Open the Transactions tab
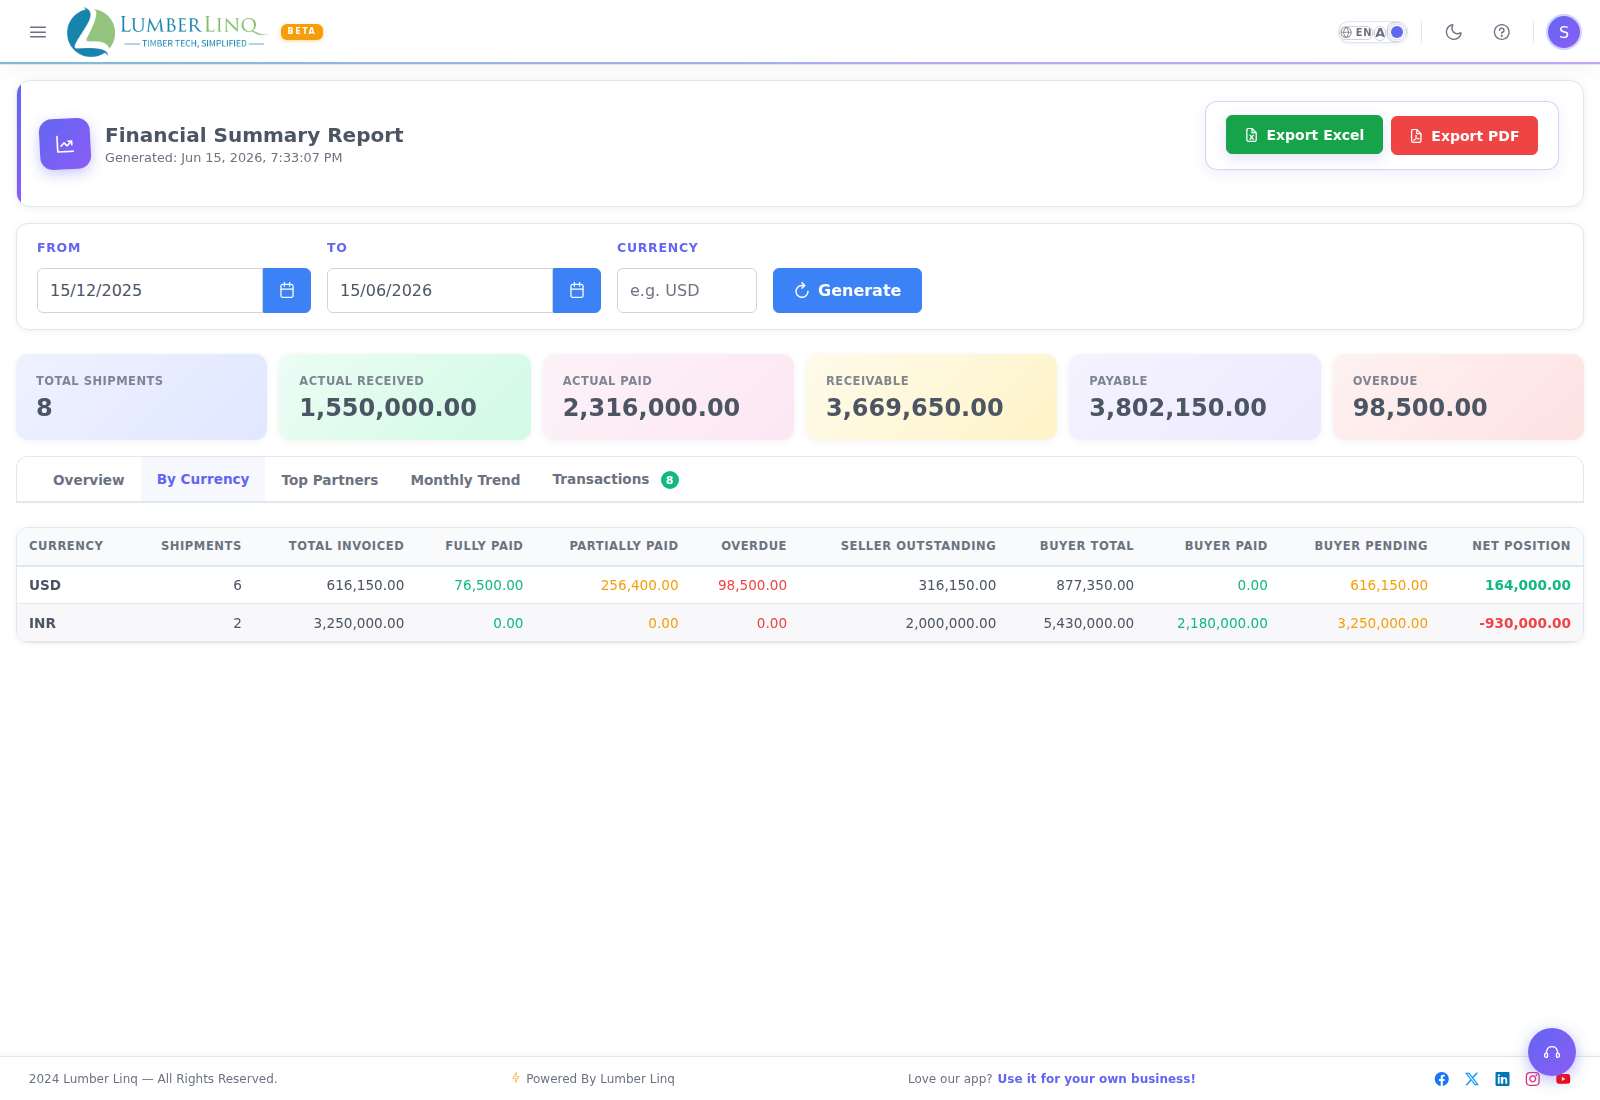The image size is (1600, 1100). coord(615,480)
